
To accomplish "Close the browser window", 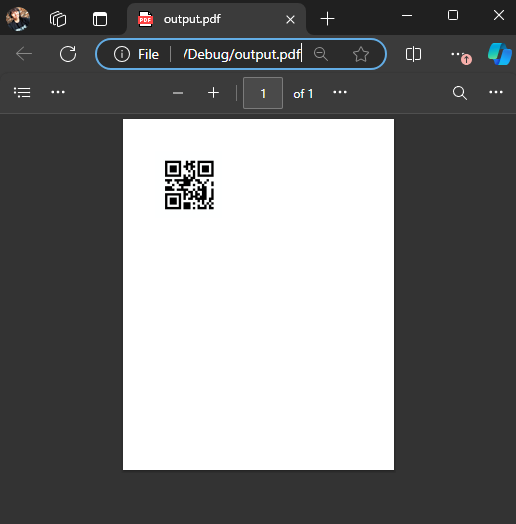I will (499, 15).
